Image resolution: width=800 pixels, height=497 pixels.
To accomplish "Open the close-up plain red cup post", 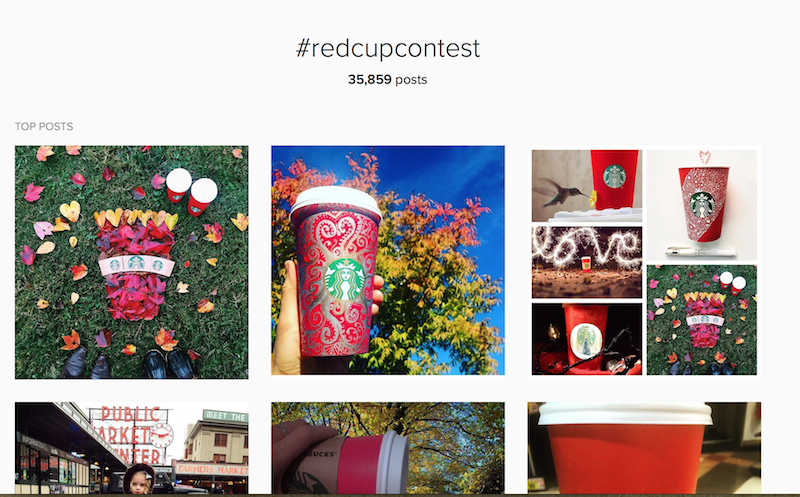I will (x=644, y=448).
